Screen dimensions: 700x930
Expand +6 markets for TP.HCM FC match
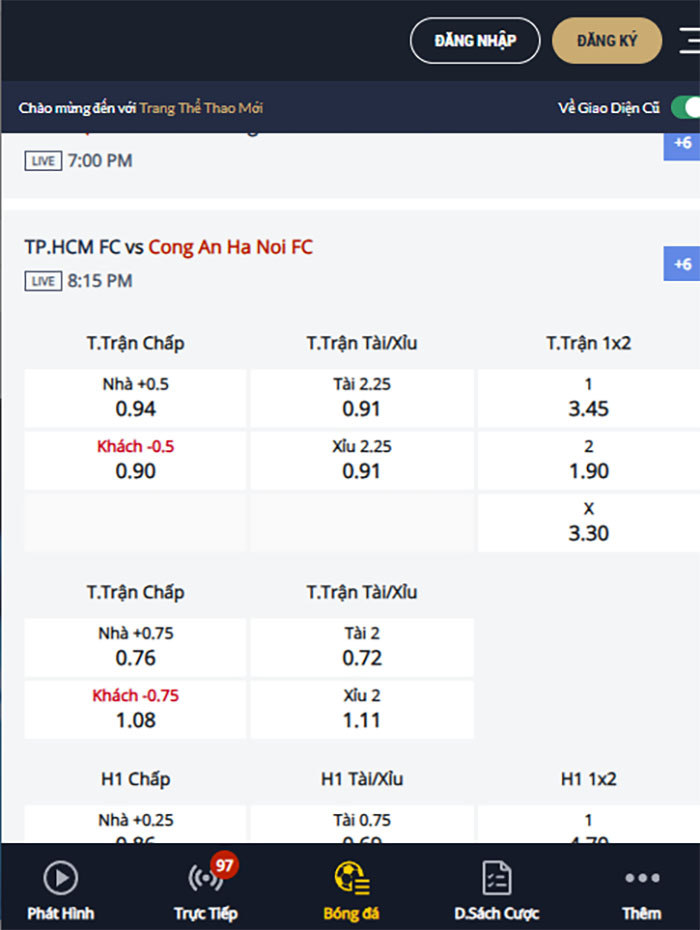(682, 264)
